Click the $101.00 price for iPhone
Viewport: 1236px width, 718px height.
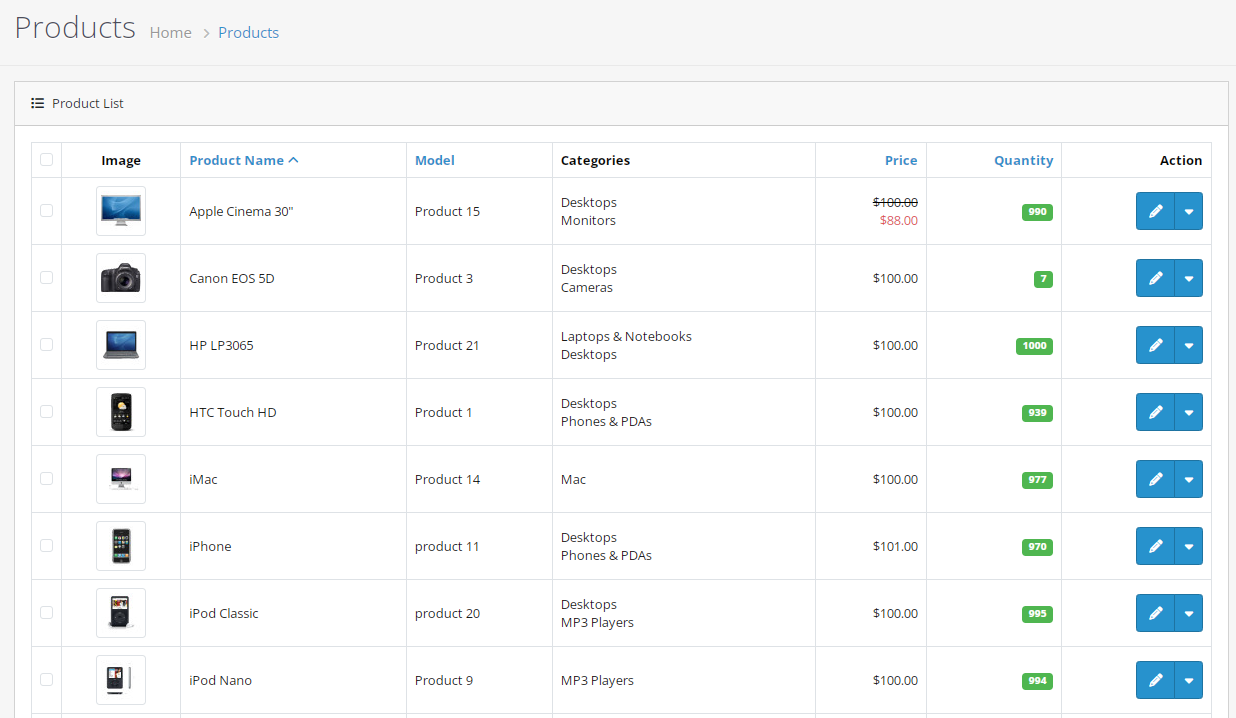pyautogui.click(x=895, y=546)
